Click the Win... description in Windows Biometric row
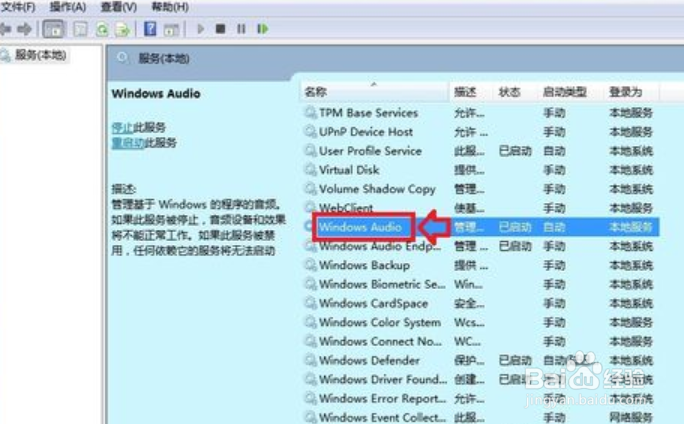Image resolution: width=684 pixels, height=424 pixels. [468, 284]
